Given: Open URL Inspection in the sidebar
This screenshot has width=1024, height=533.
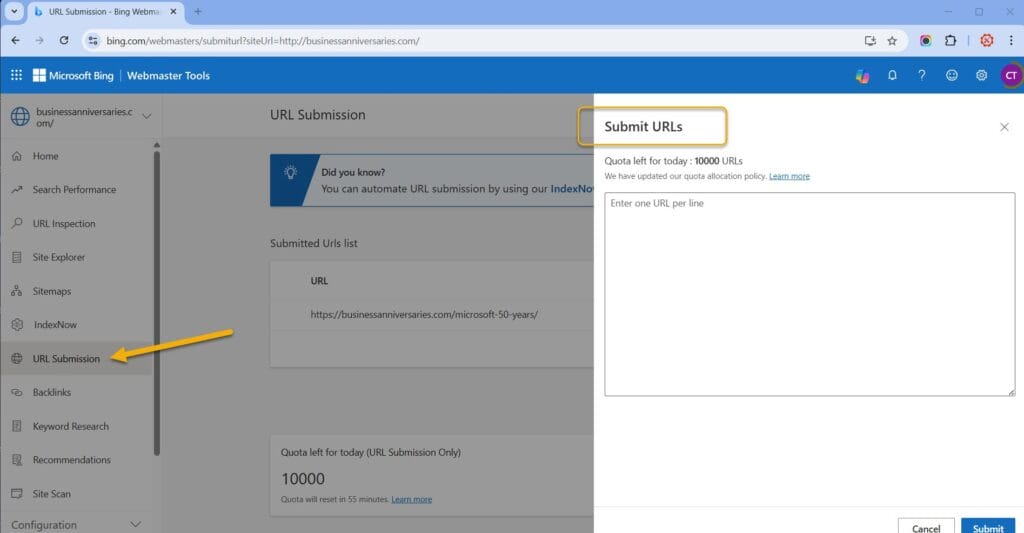Looking at the screenshot, I should coord(63,223).
